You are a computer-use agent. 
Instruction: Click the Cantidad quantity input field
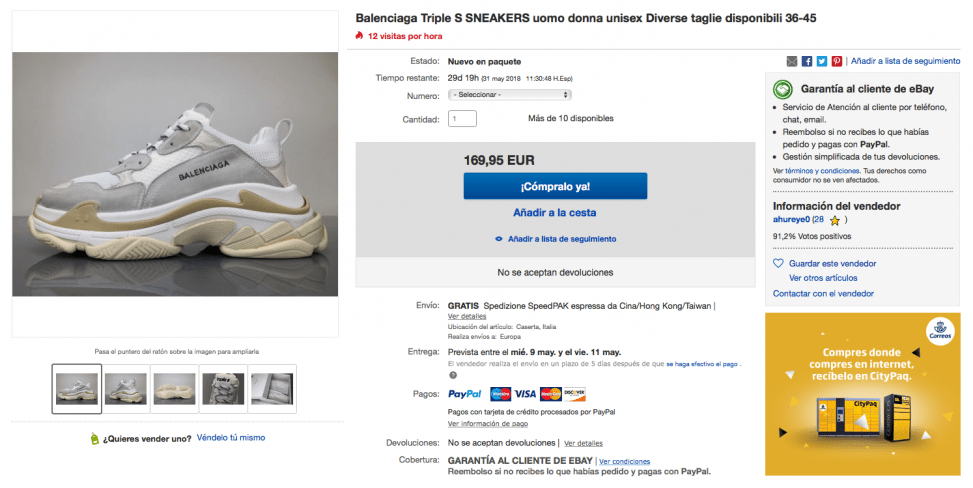(x=462, y=119)
